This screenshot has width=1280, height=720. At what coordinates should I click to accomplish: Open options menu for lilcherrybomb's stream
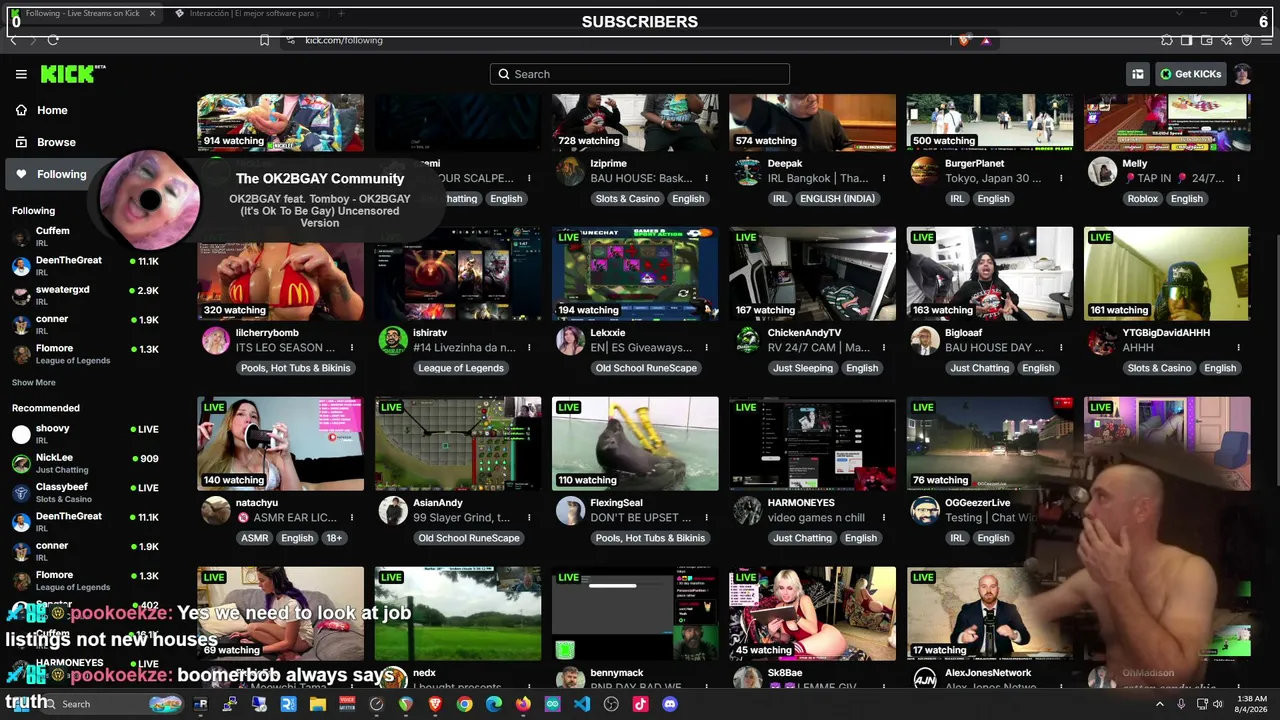click(x=352, y=348)
